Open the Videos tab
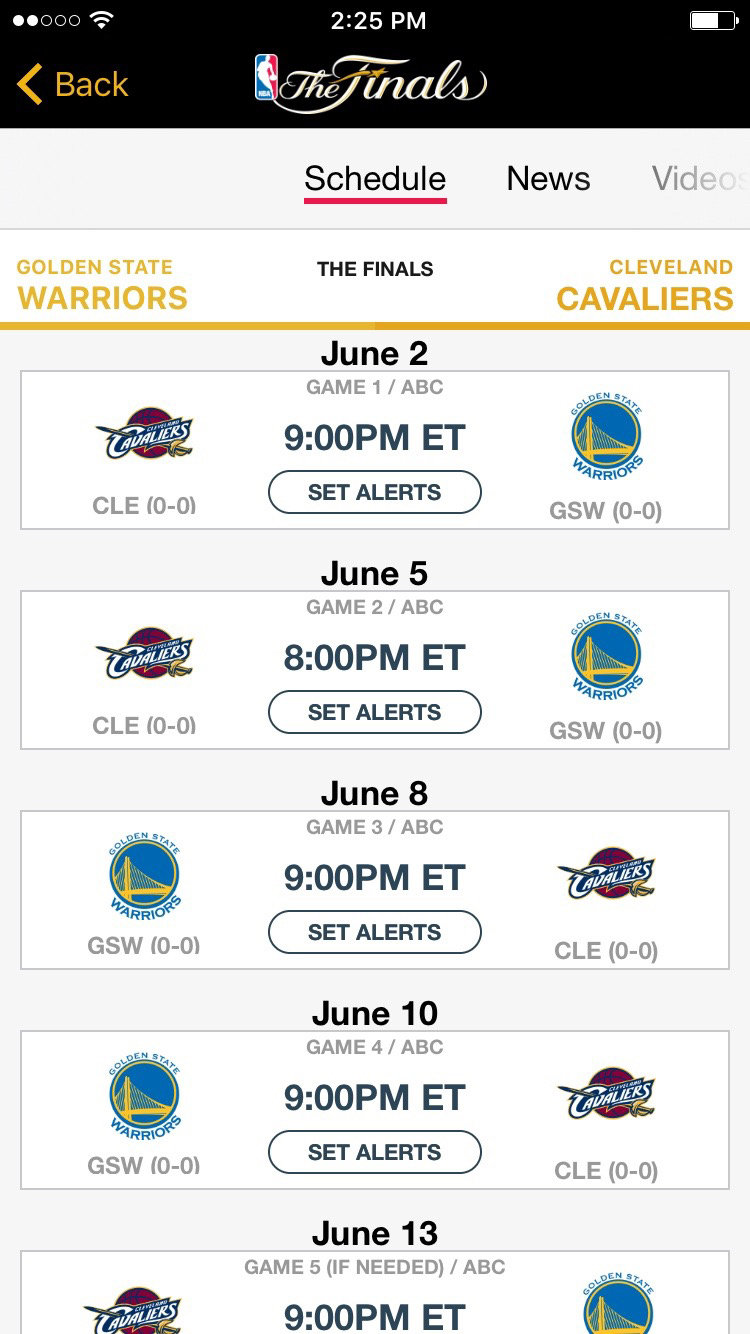This screenshot has width=750, height=1334. [x=699, y=179]
